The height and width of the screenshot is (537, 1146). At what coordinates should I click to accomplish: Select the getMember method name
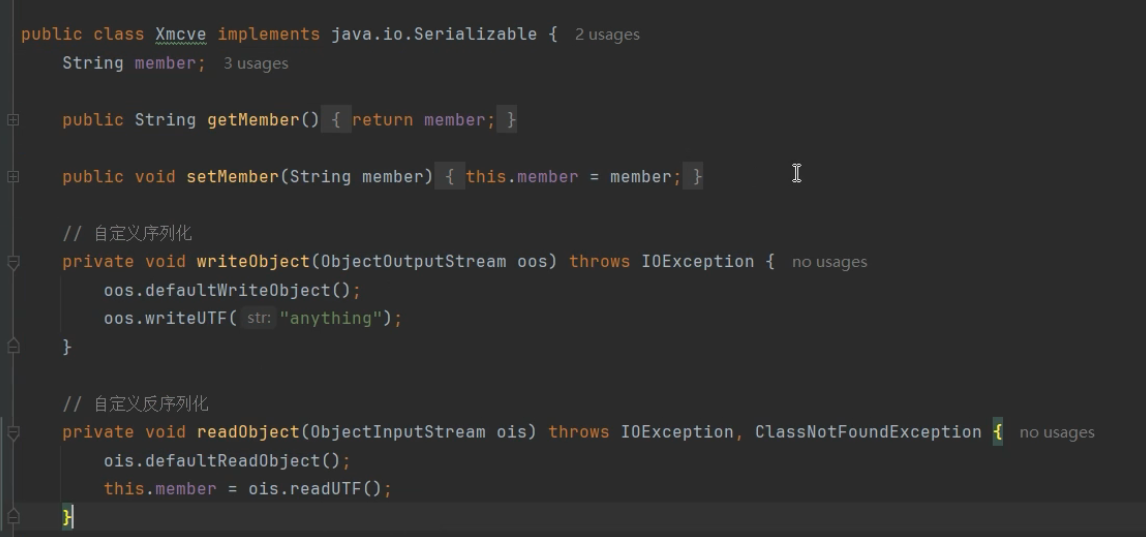click(x=254, y=120)
